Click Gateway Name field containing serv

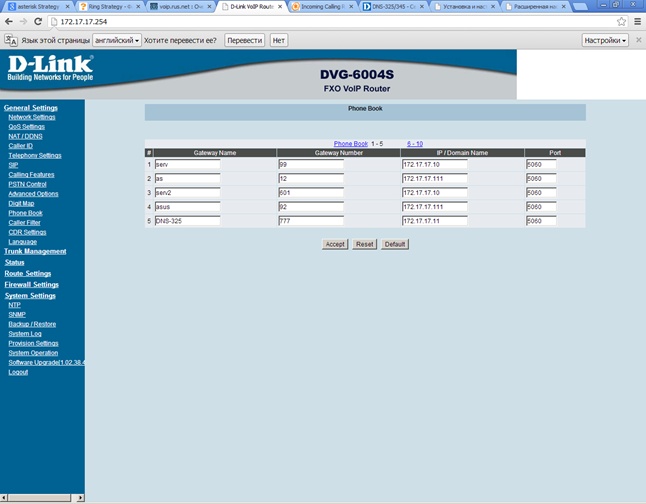(x=187, y=164)
